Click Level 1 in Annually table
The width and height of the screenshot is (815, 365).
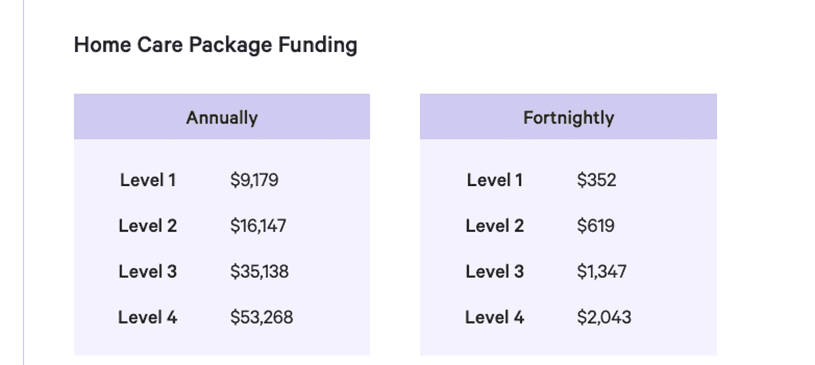point(148,180)
